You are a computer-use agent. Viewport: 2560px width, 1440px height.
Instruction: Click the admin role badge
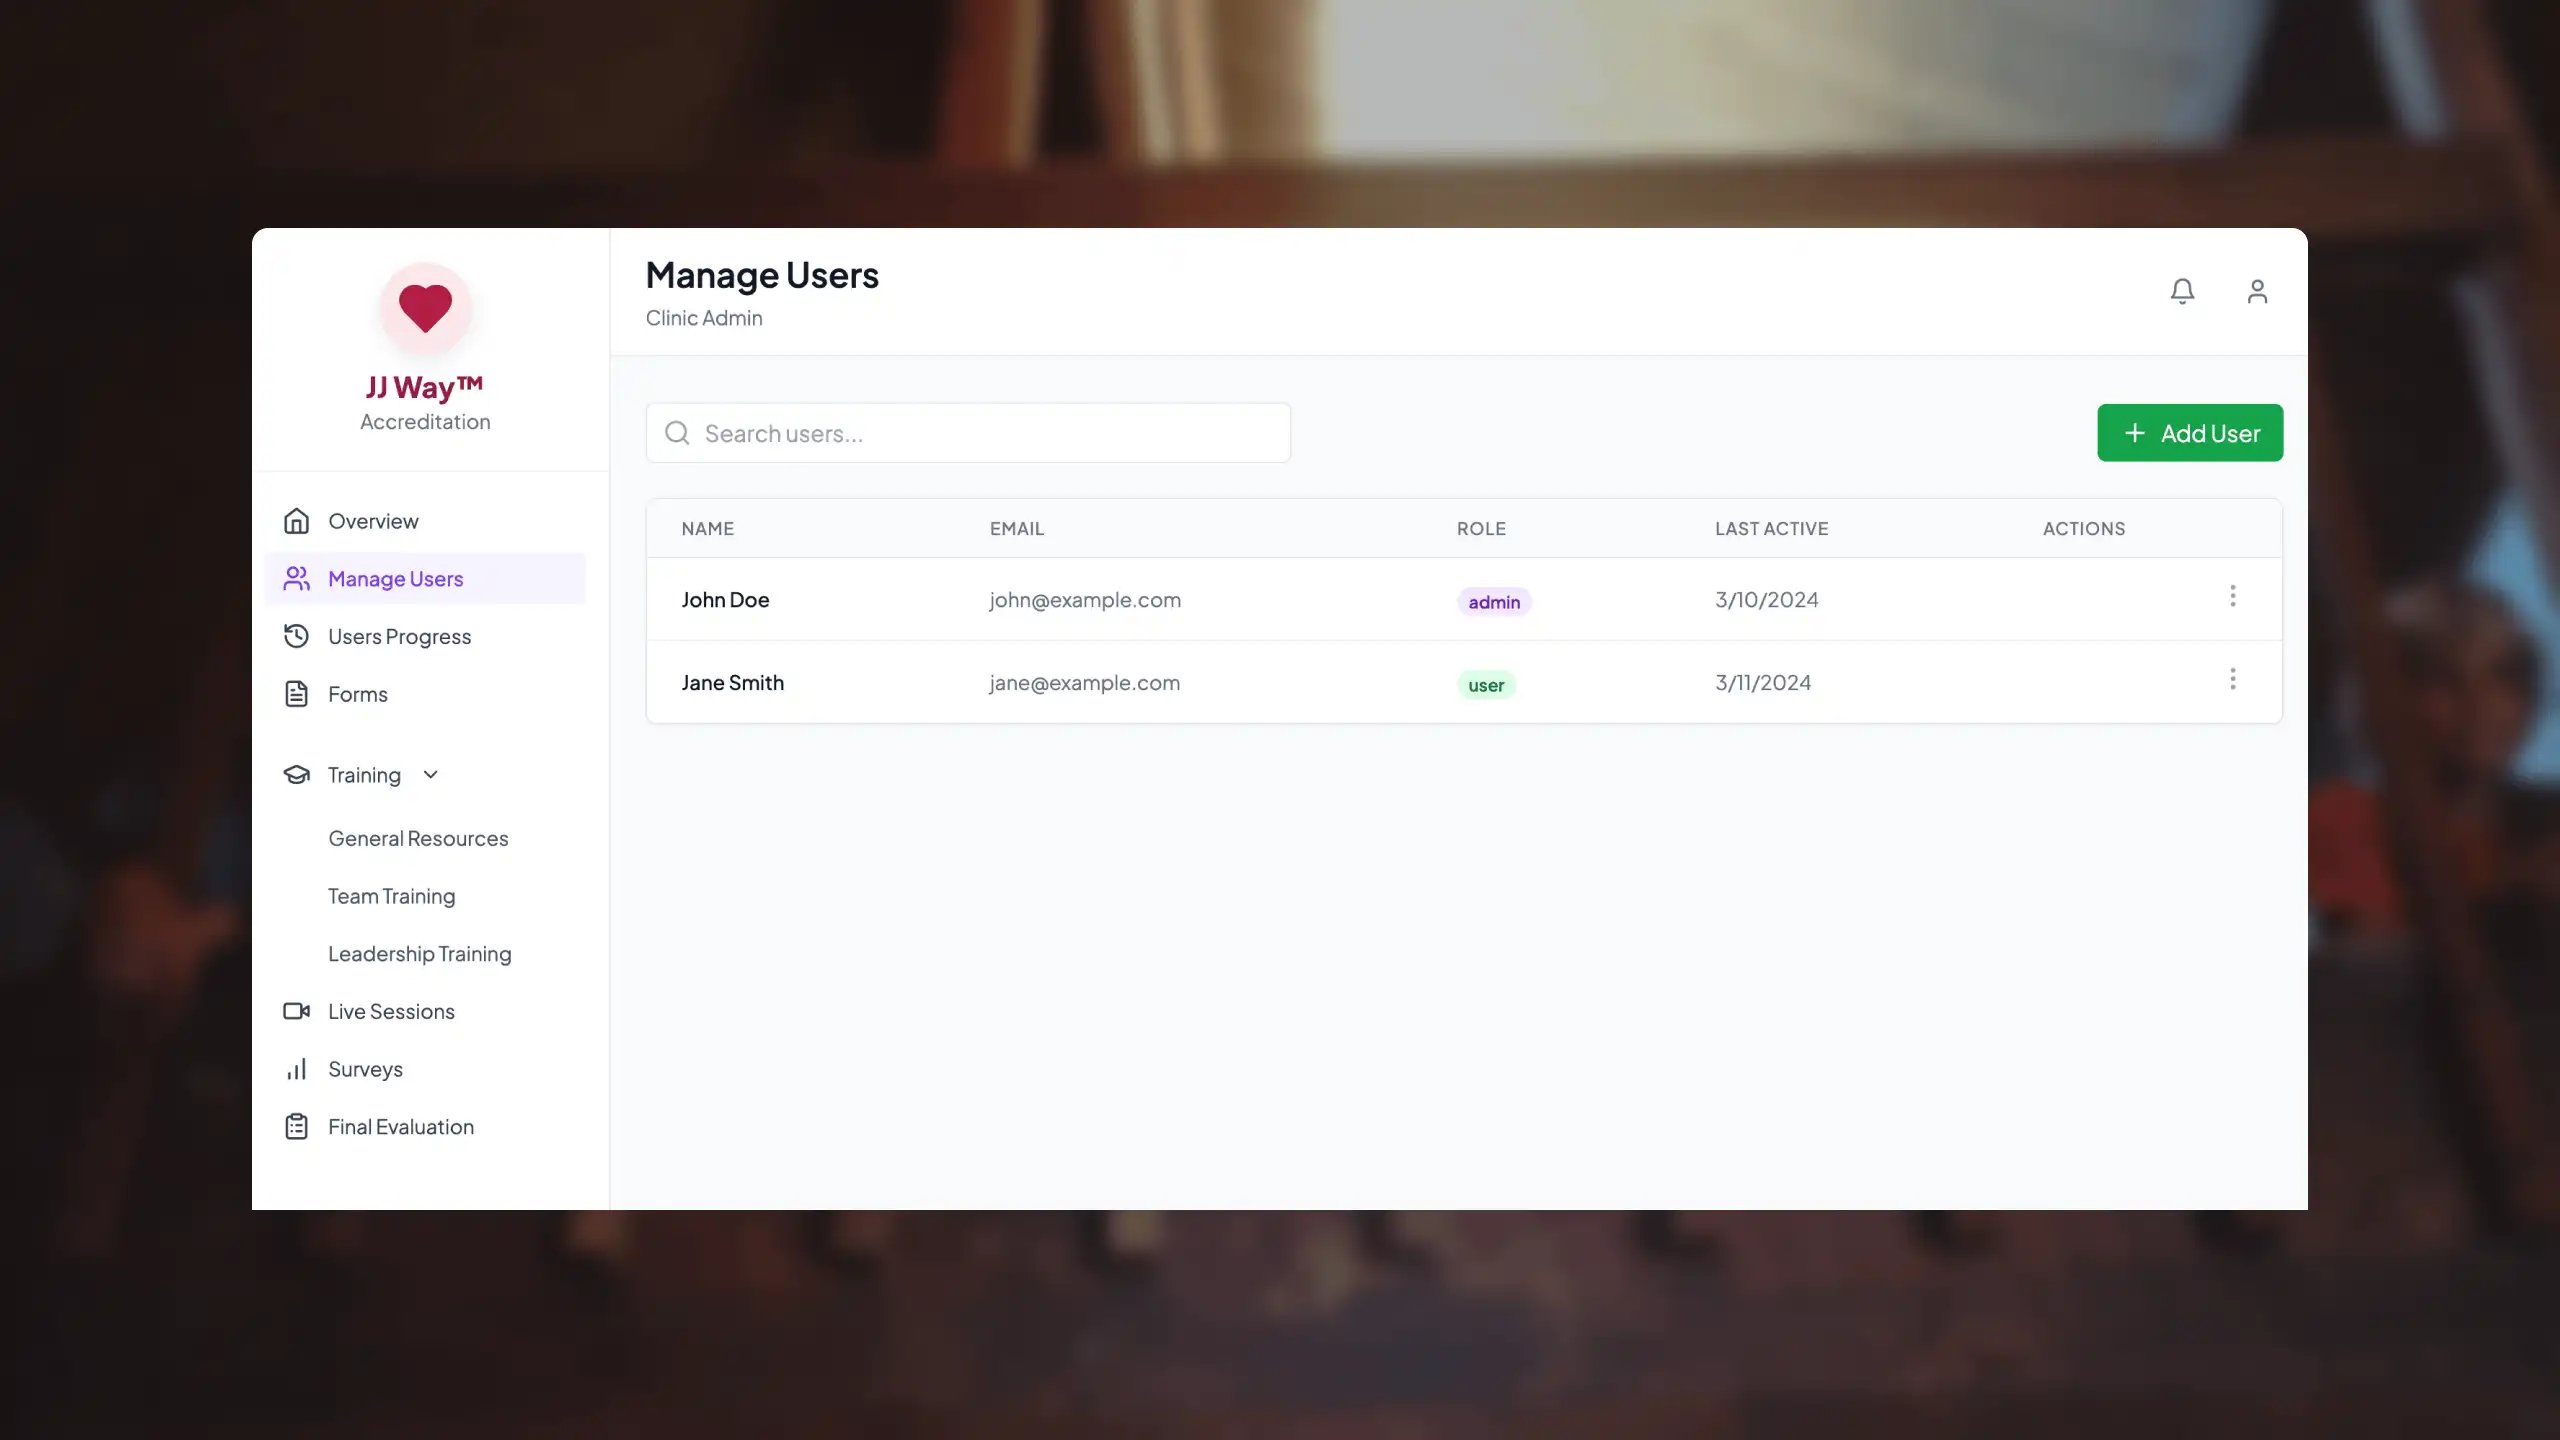pyautogui.click(x=1494, y=602)
